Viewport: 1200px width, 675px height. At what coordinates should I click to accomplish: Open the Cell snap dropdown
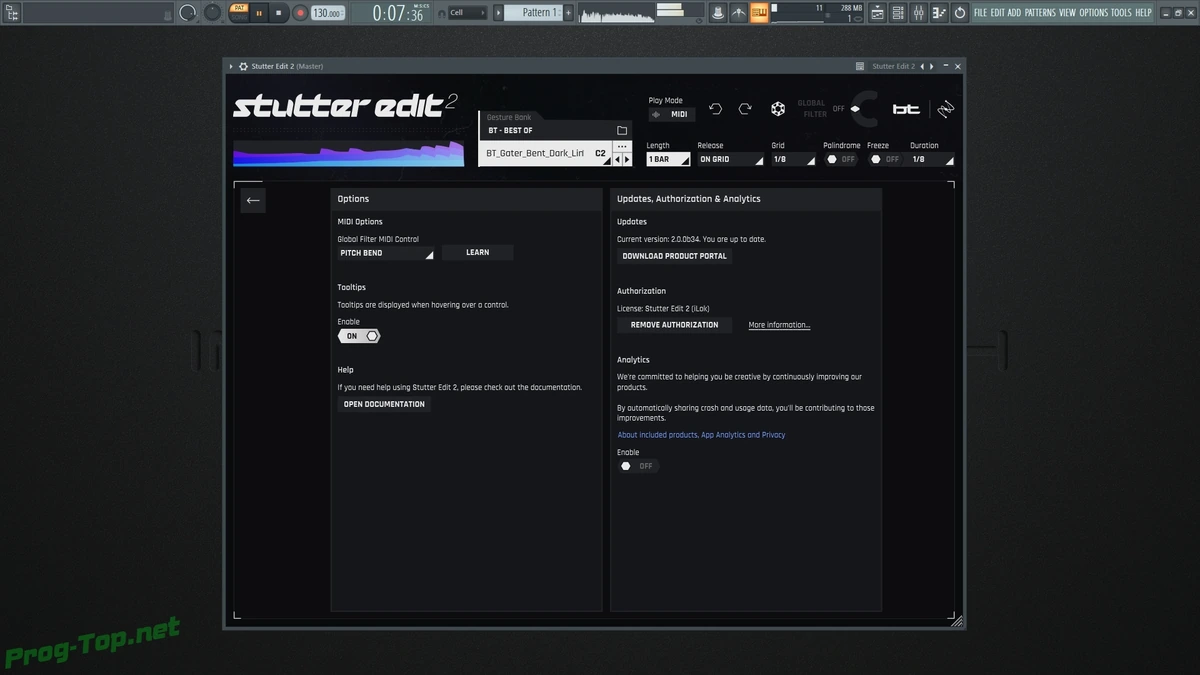[466, 13]
